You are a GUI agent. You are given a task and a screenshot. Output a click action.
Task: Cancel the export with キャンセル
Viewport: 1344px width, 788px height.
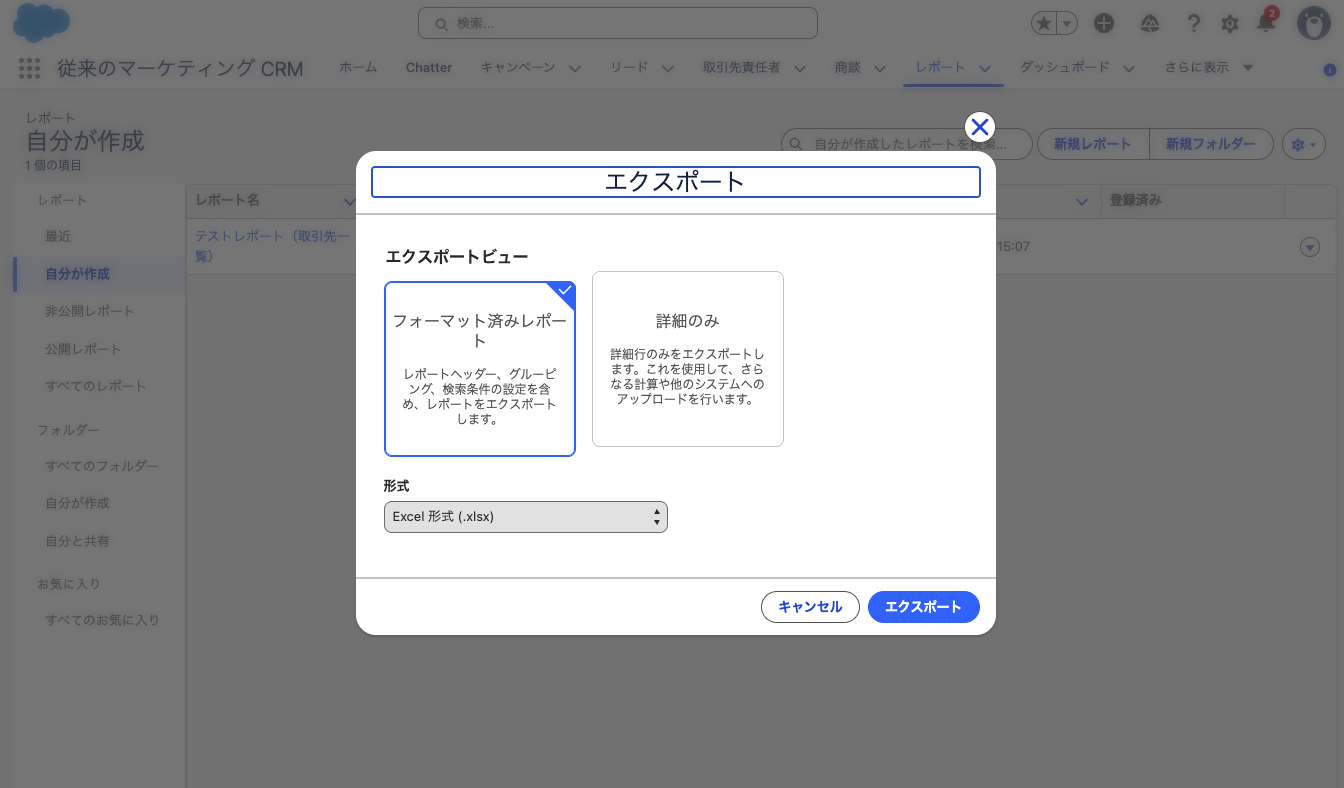[810, 606]
